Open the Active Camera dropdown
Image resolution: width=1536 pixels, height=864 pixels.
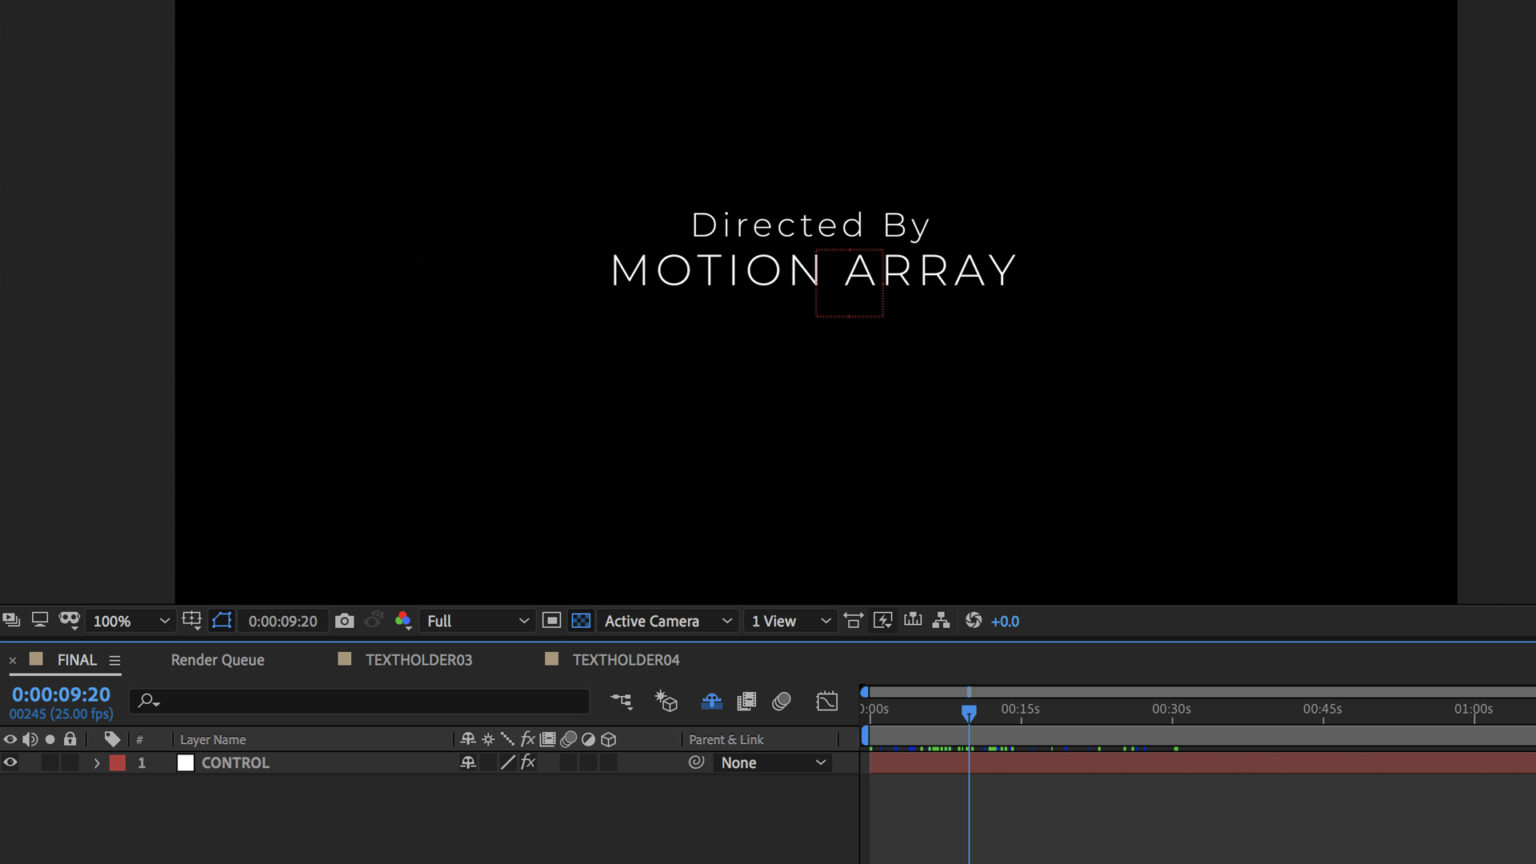click(x=667, y=621)
